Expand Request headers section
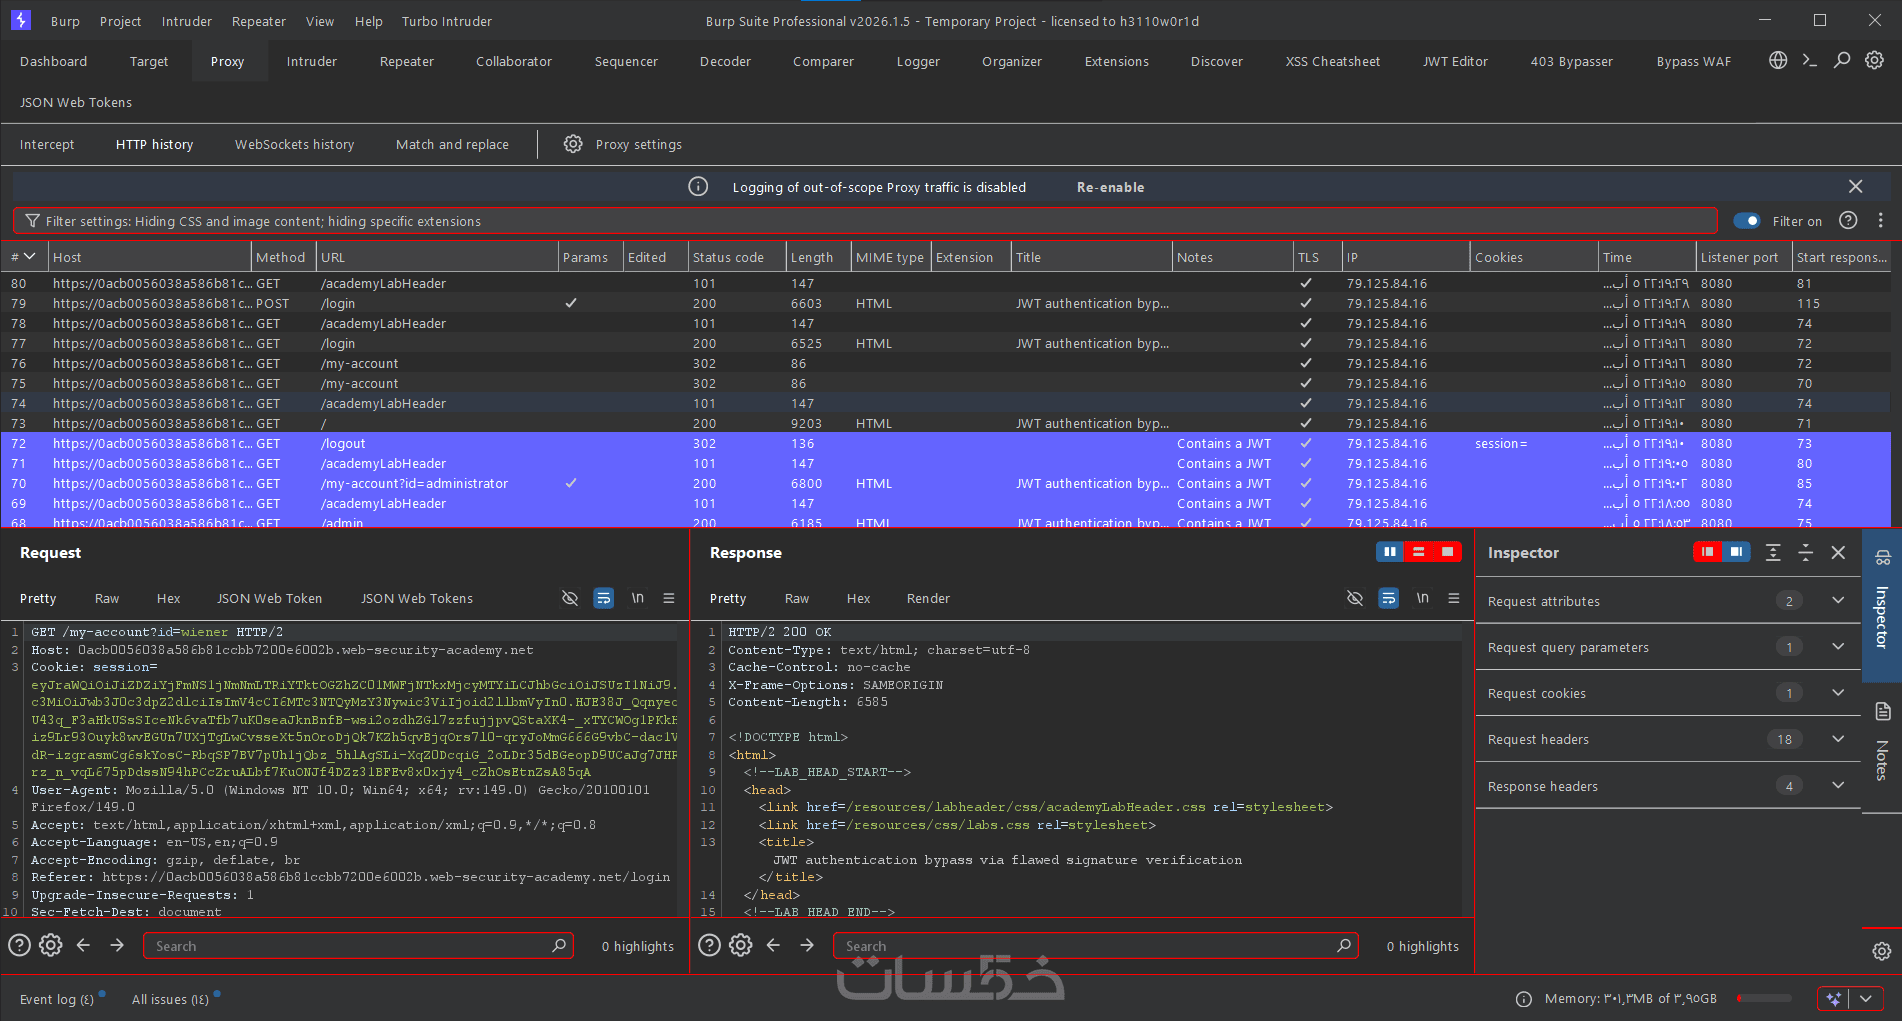This screenshot has height=1021, width=1902. click(1838, 739)
